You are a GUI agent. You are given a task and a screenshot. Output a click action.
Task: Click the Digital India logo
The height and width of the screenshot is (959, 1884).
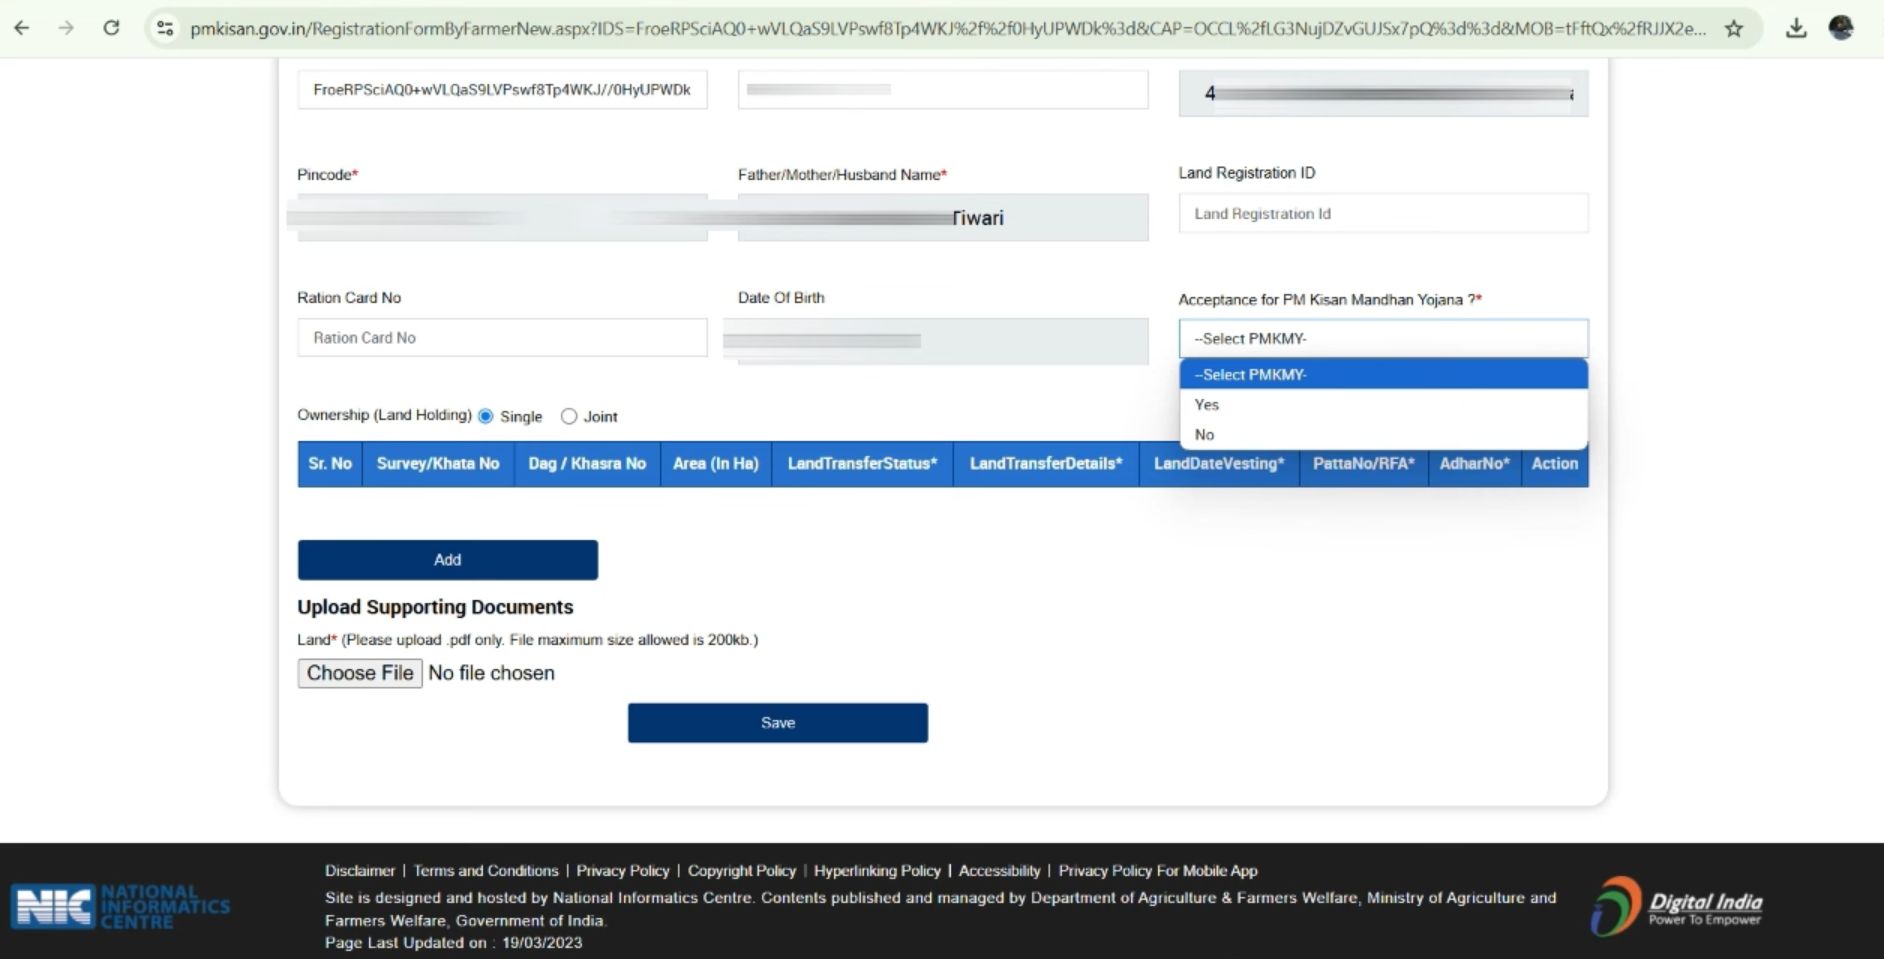tap(1677, 906)
